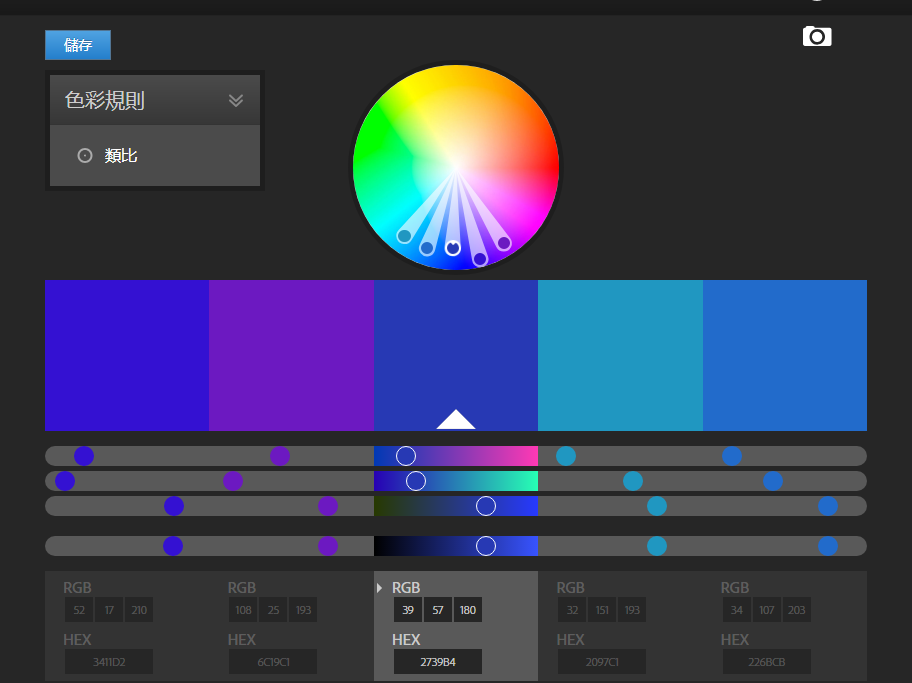Viewport: 912px width, 683px height.
Task: Click the disclosure triangle next to active RGB label
Action: pyautogui.click(x=380, y=588)
